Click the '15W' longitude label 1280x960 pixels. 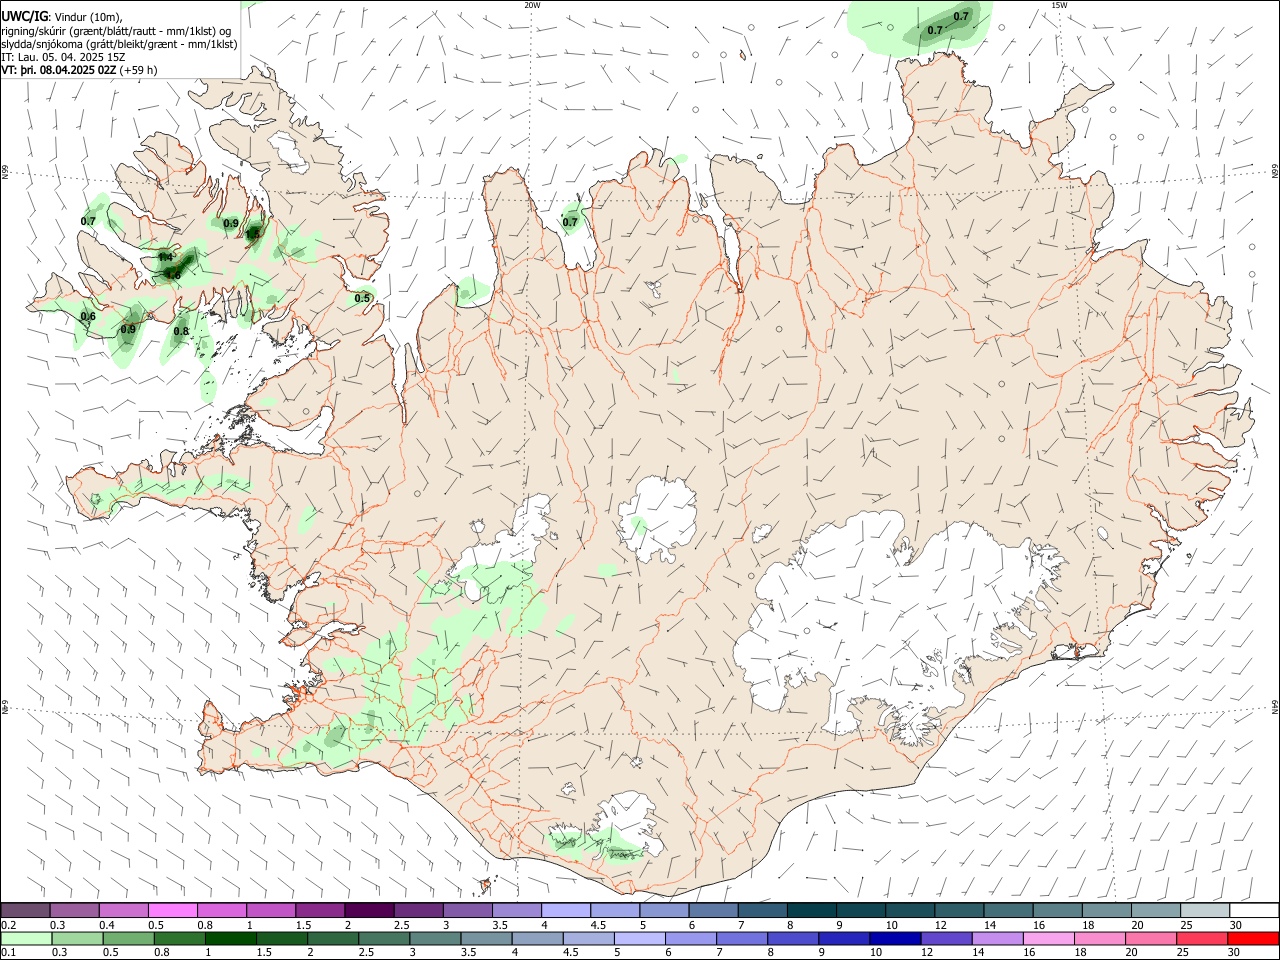(1059, 5)
